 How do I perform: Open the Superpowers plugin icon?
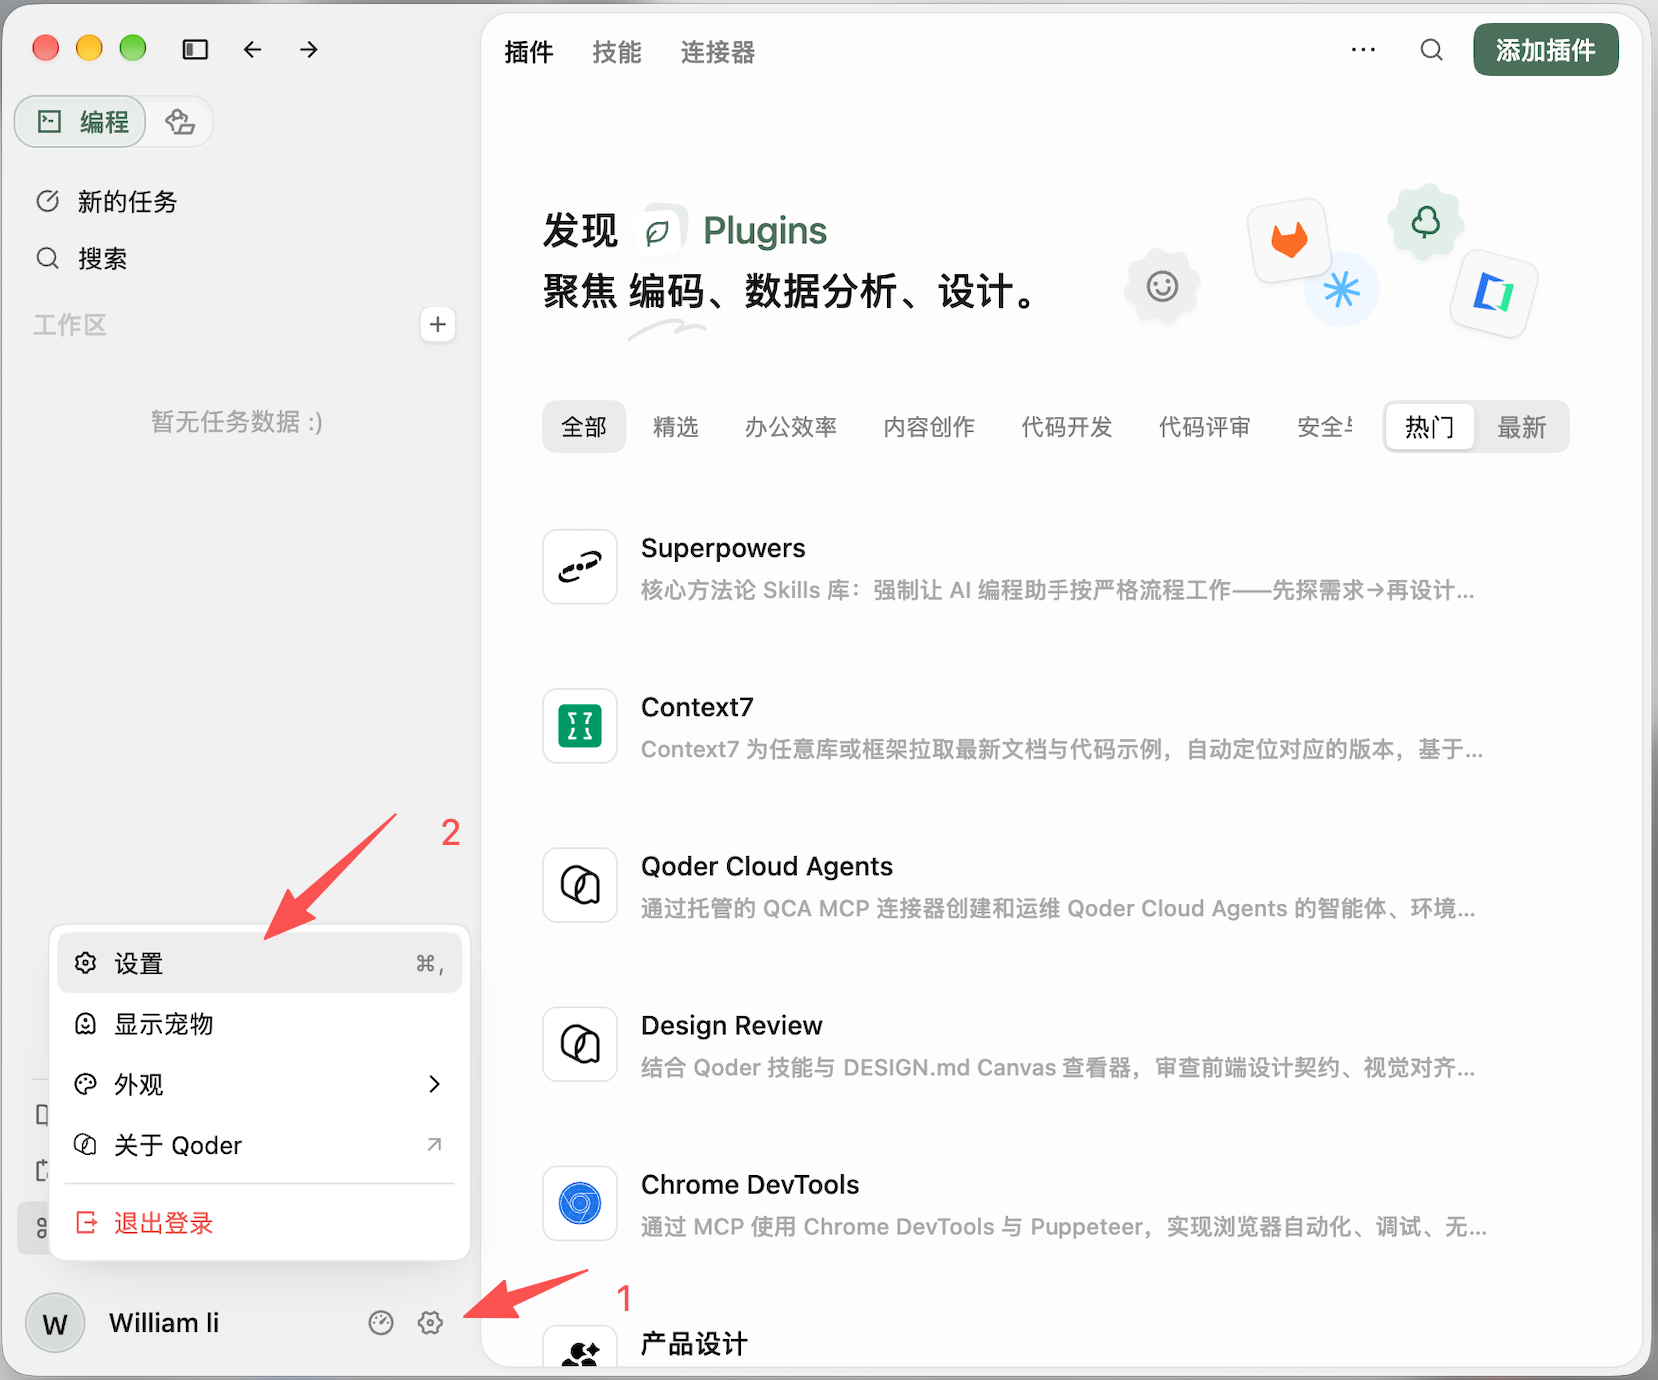click(580, 567)
